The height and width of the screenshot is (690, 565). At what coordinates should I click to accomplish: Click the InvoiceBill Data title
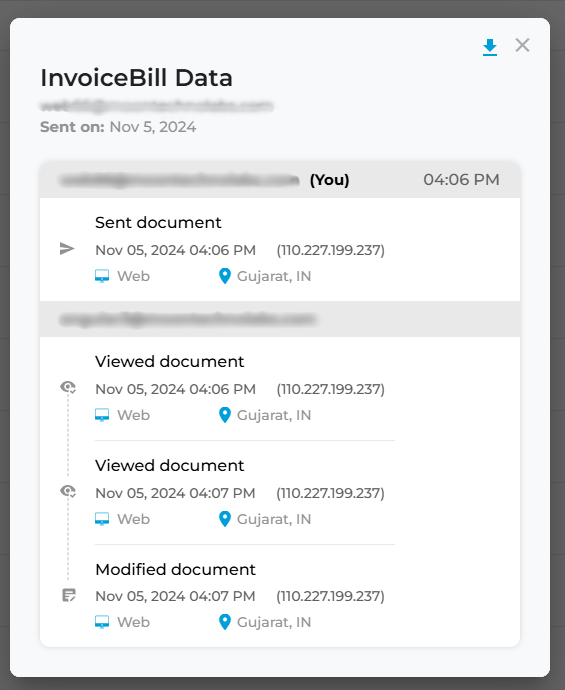136,78
